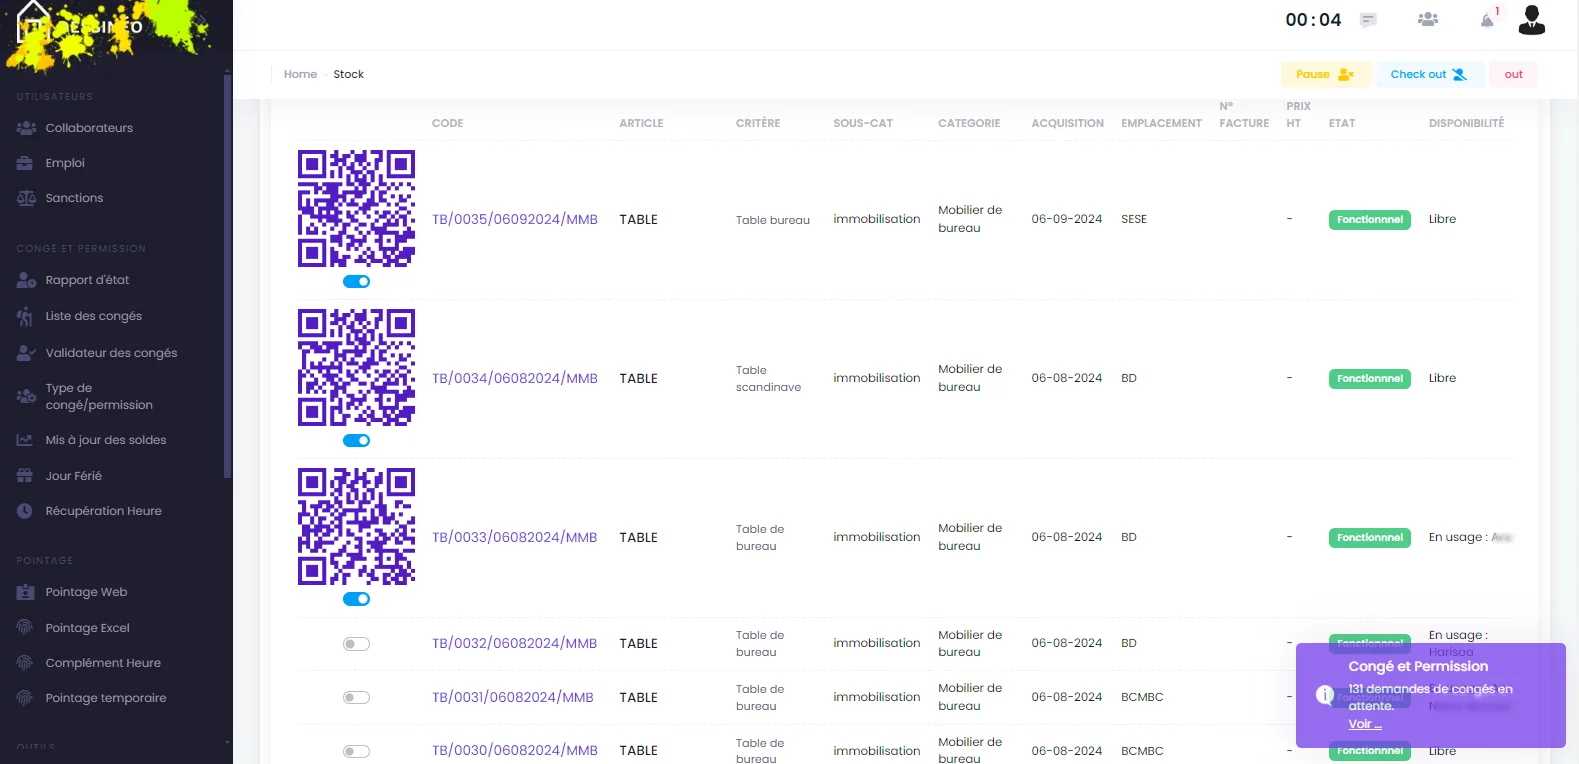Click the Check out button

[x=1429, y=74]
